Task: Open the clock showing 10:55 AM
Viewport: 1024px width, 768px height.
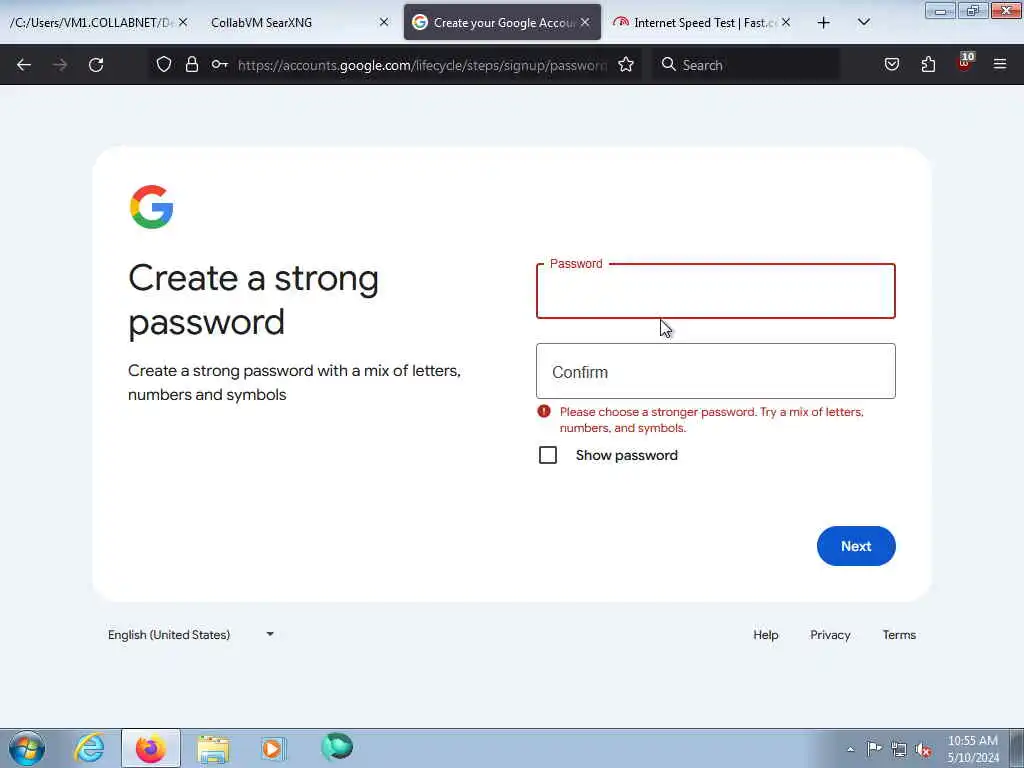Action: [973, 749]
